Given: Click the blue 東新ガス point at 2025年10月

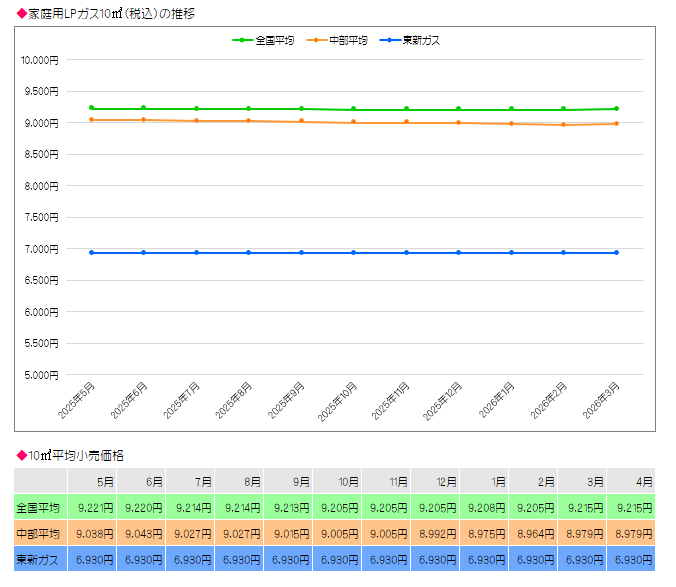Looking at the screenshot, I should (353, 253).
